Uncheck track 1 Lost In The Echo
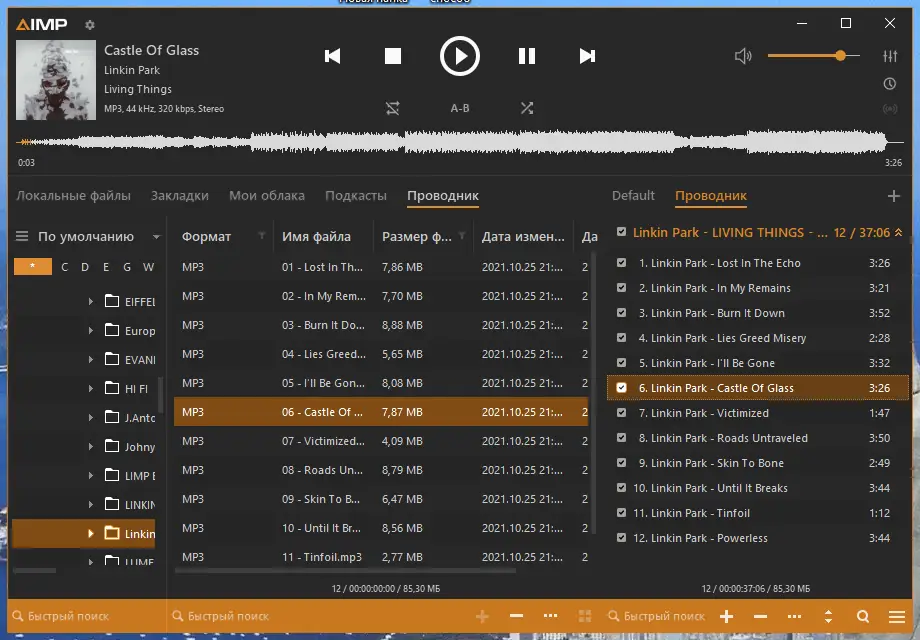Viewport: 920px width, 640px height. point(621,263)
